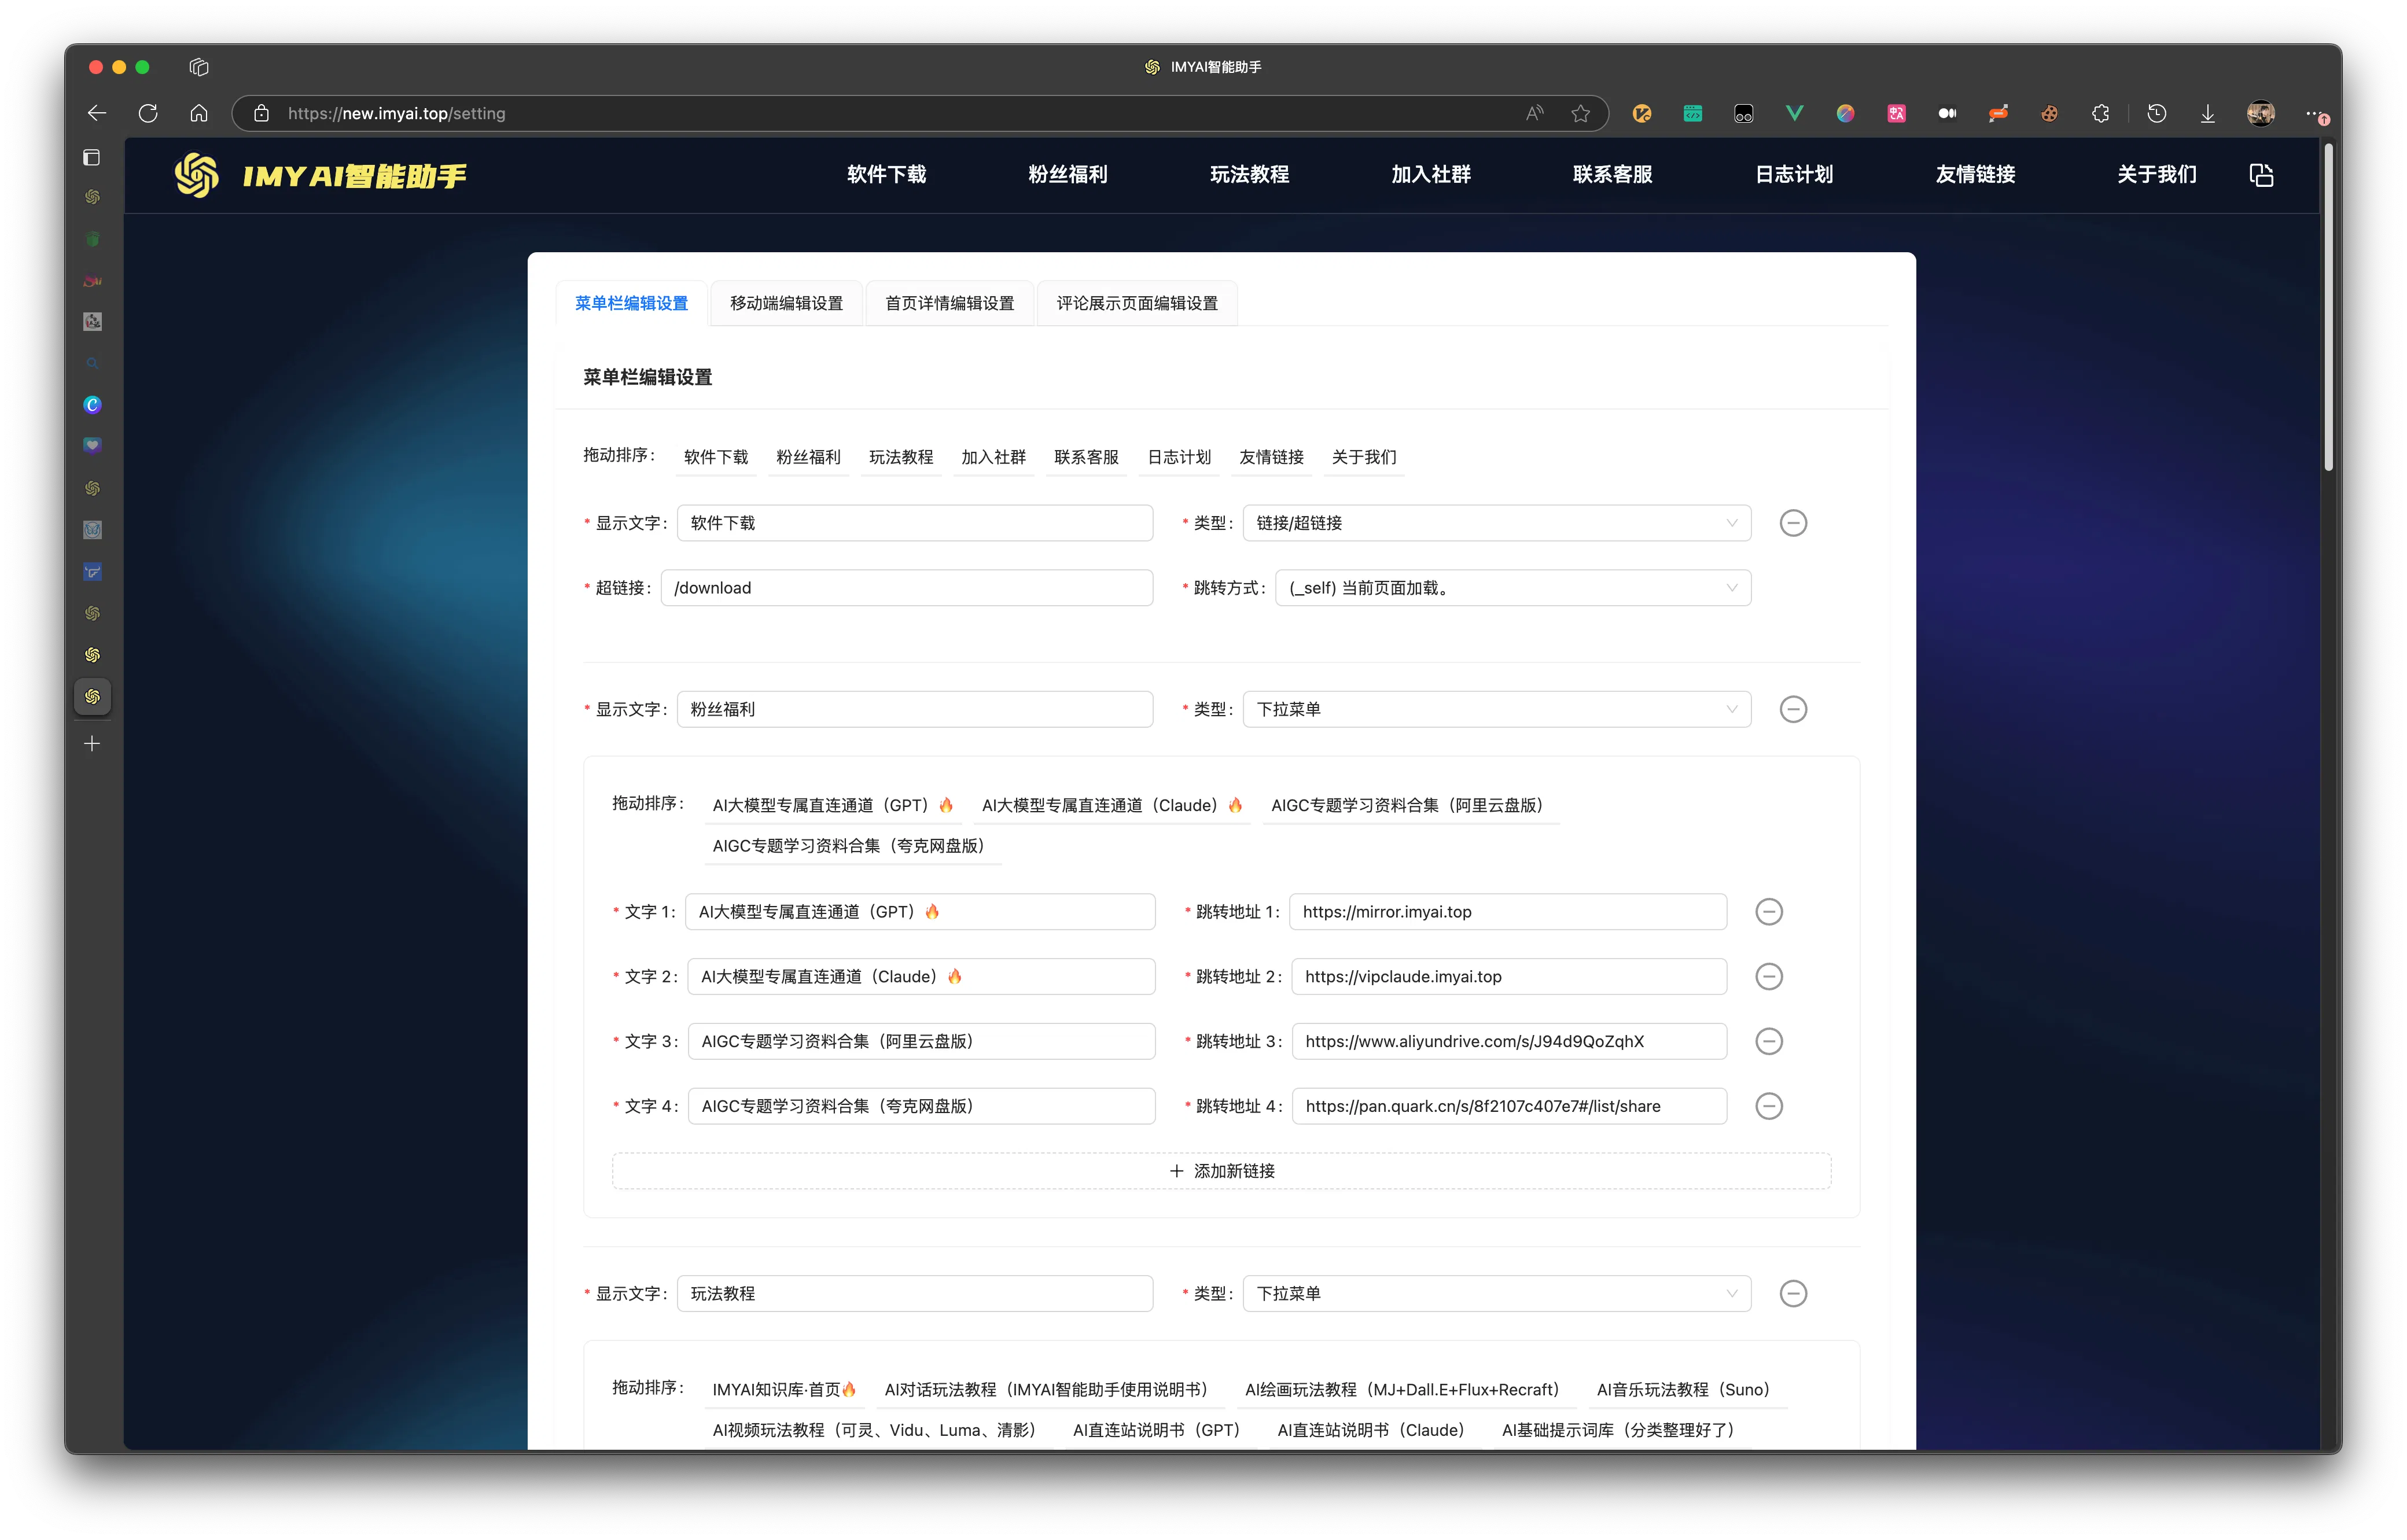Switch to 评论展示页面编辑设置 tab
Image resolution: width=2407 pixels, height=1540 pixels.
tap(1137, 303)
